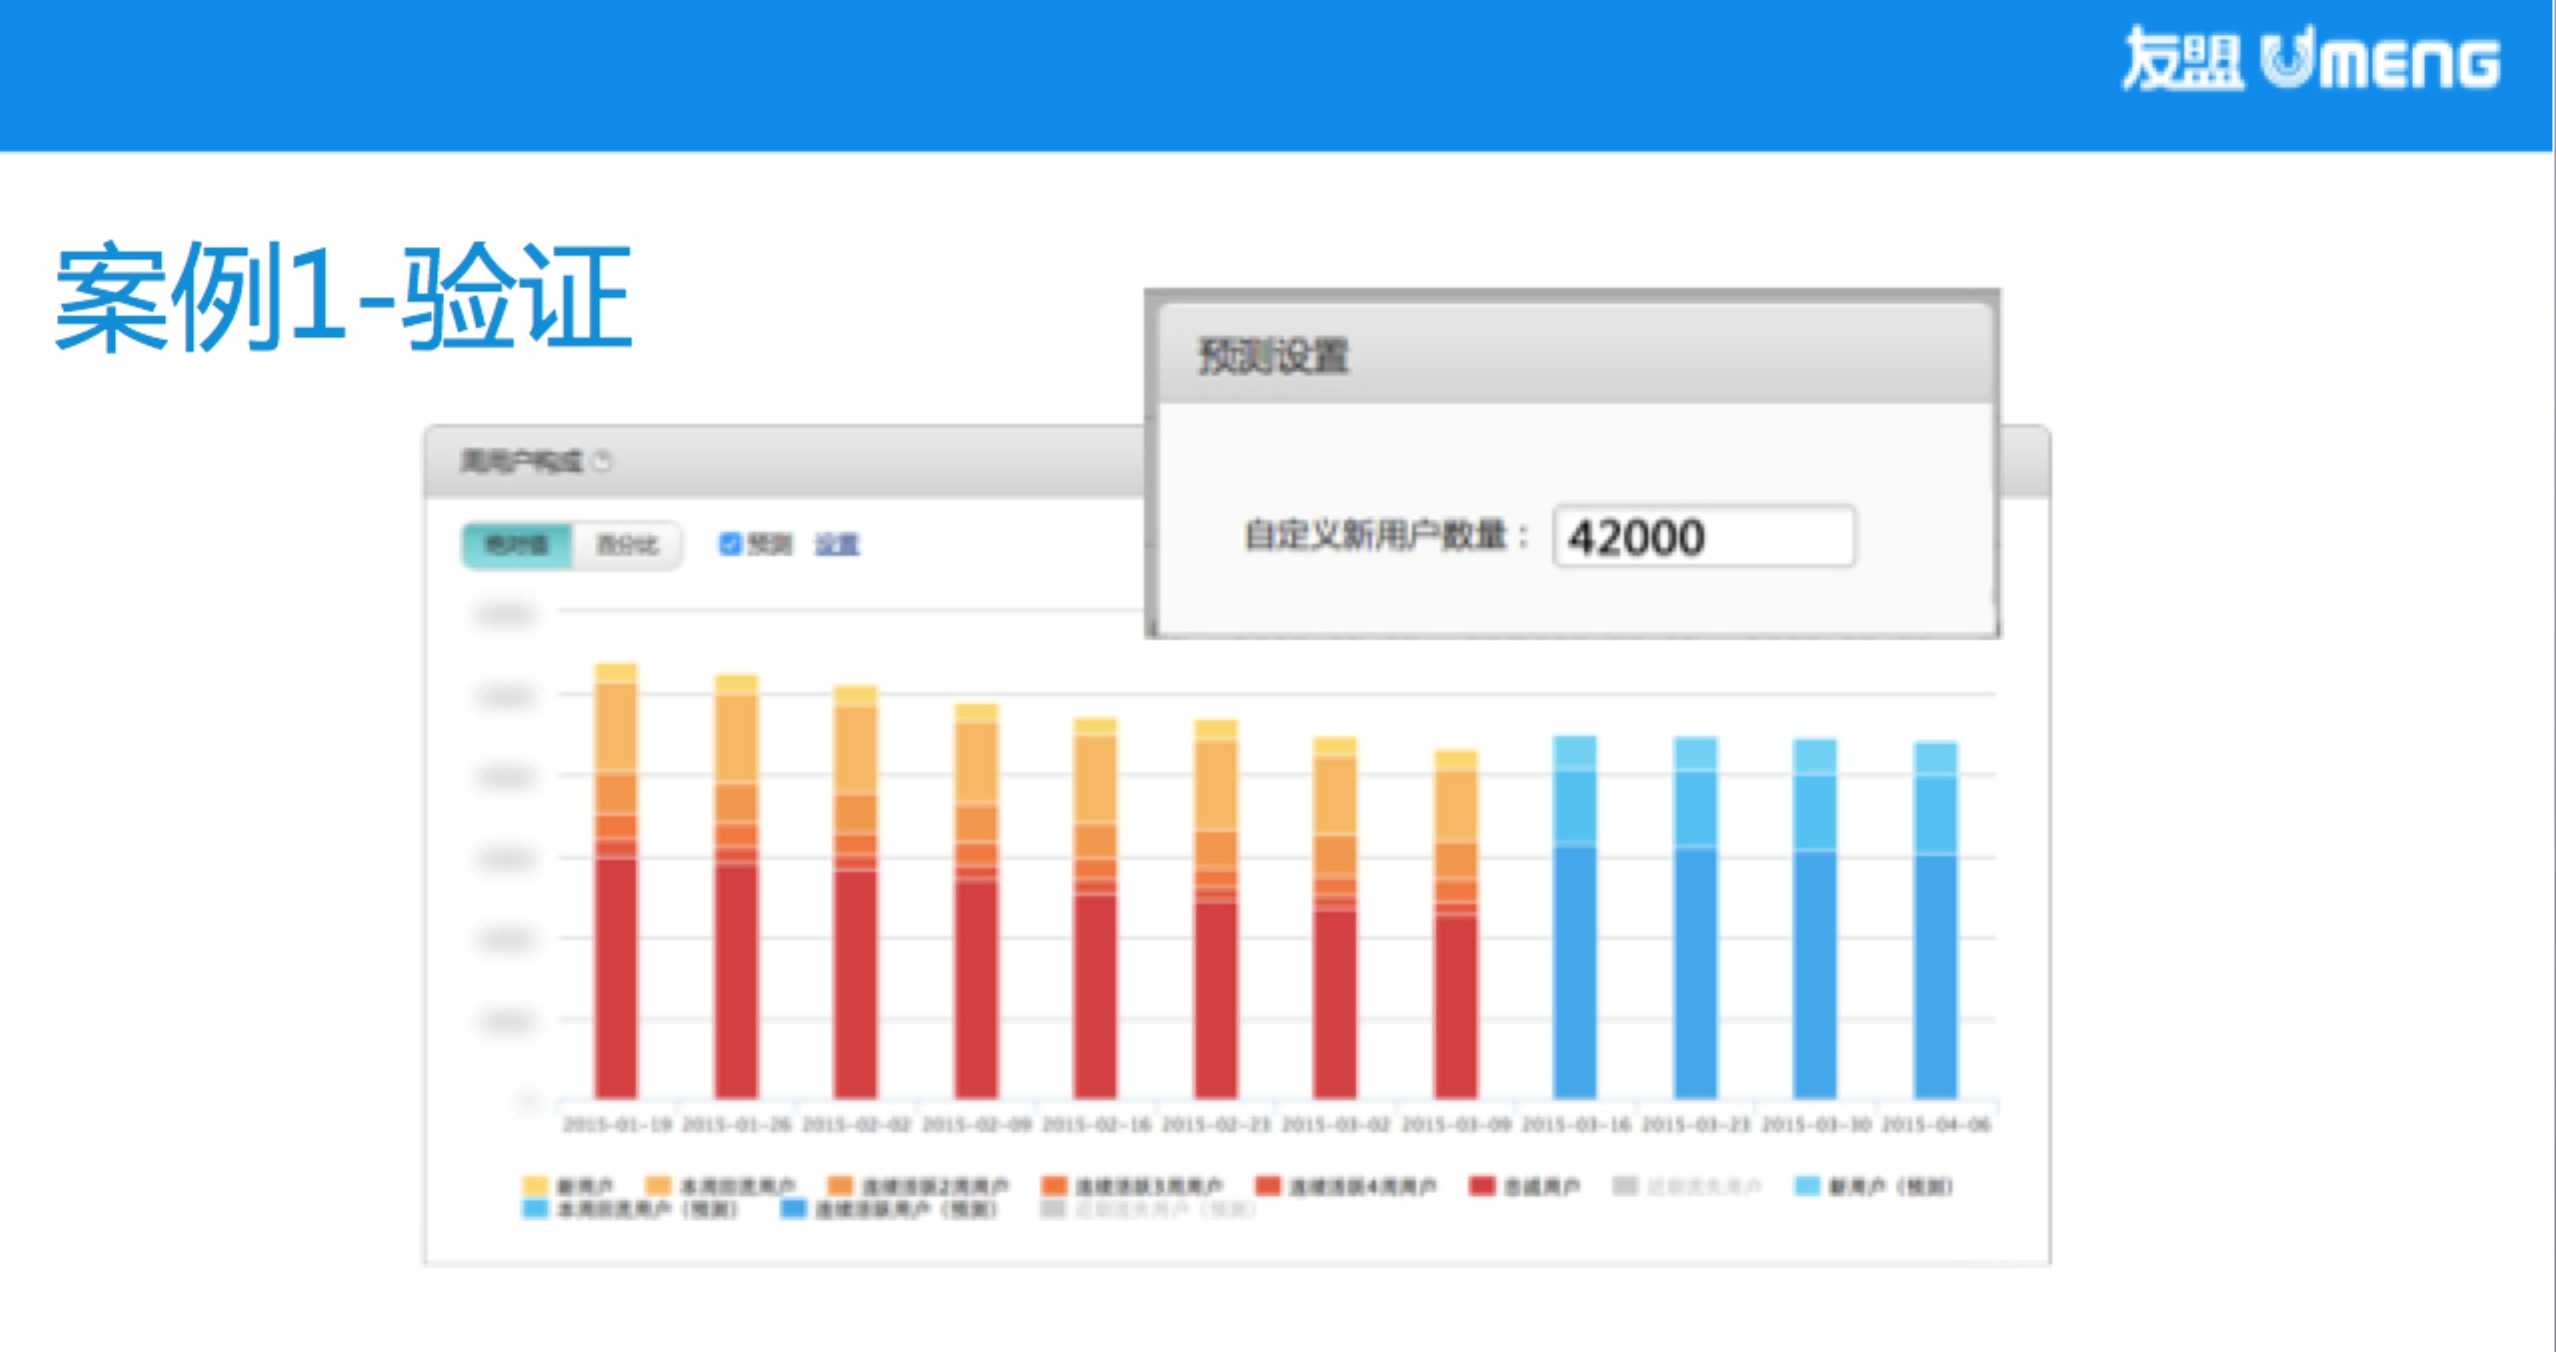Click the 自定义新用户数量 input field

click(1703, 537)
